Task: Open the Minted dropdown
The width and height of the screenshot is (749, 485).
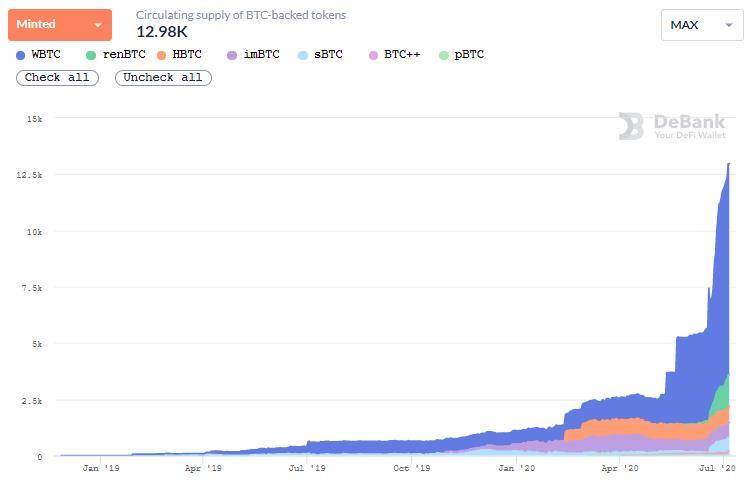Action: 60,25
